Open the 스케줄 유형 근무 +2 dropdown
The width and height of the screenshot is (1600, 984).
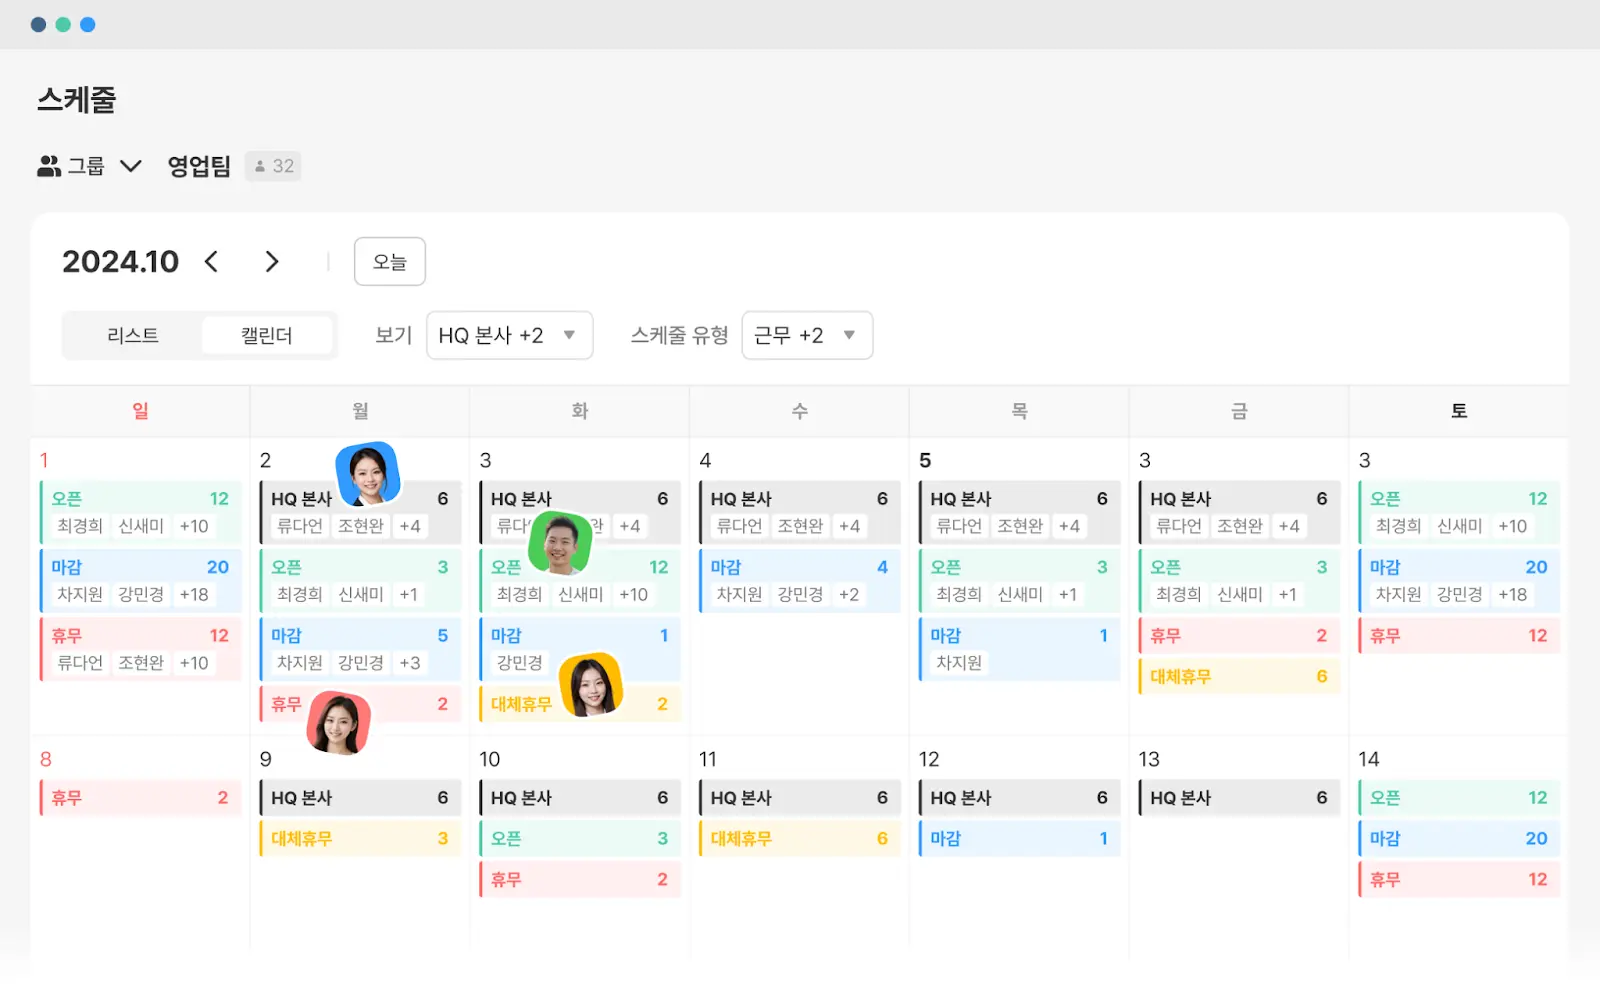point(807,335)
